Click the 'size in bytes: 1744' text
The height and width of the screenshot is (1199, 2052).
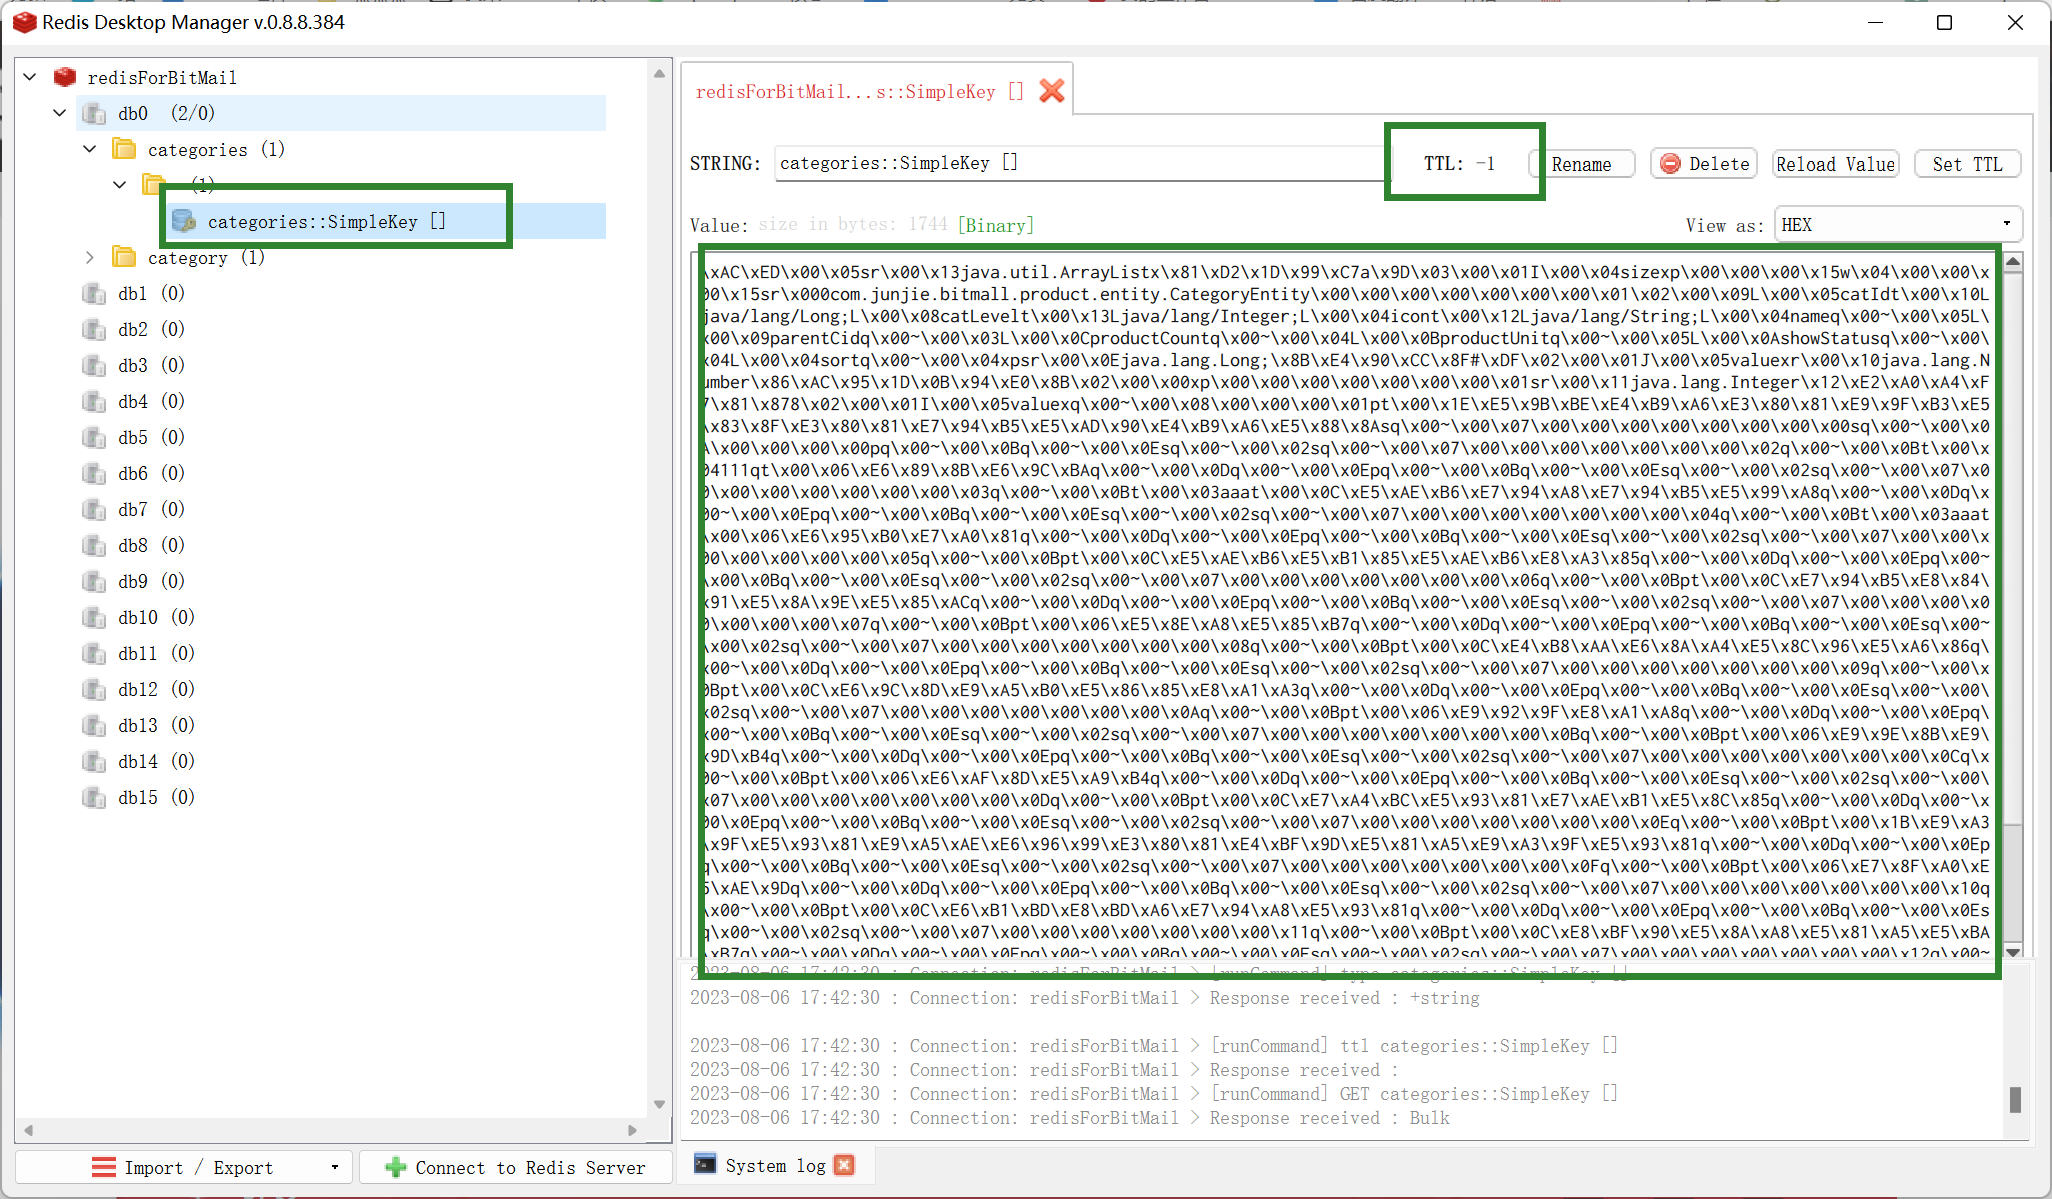point(852,224)
